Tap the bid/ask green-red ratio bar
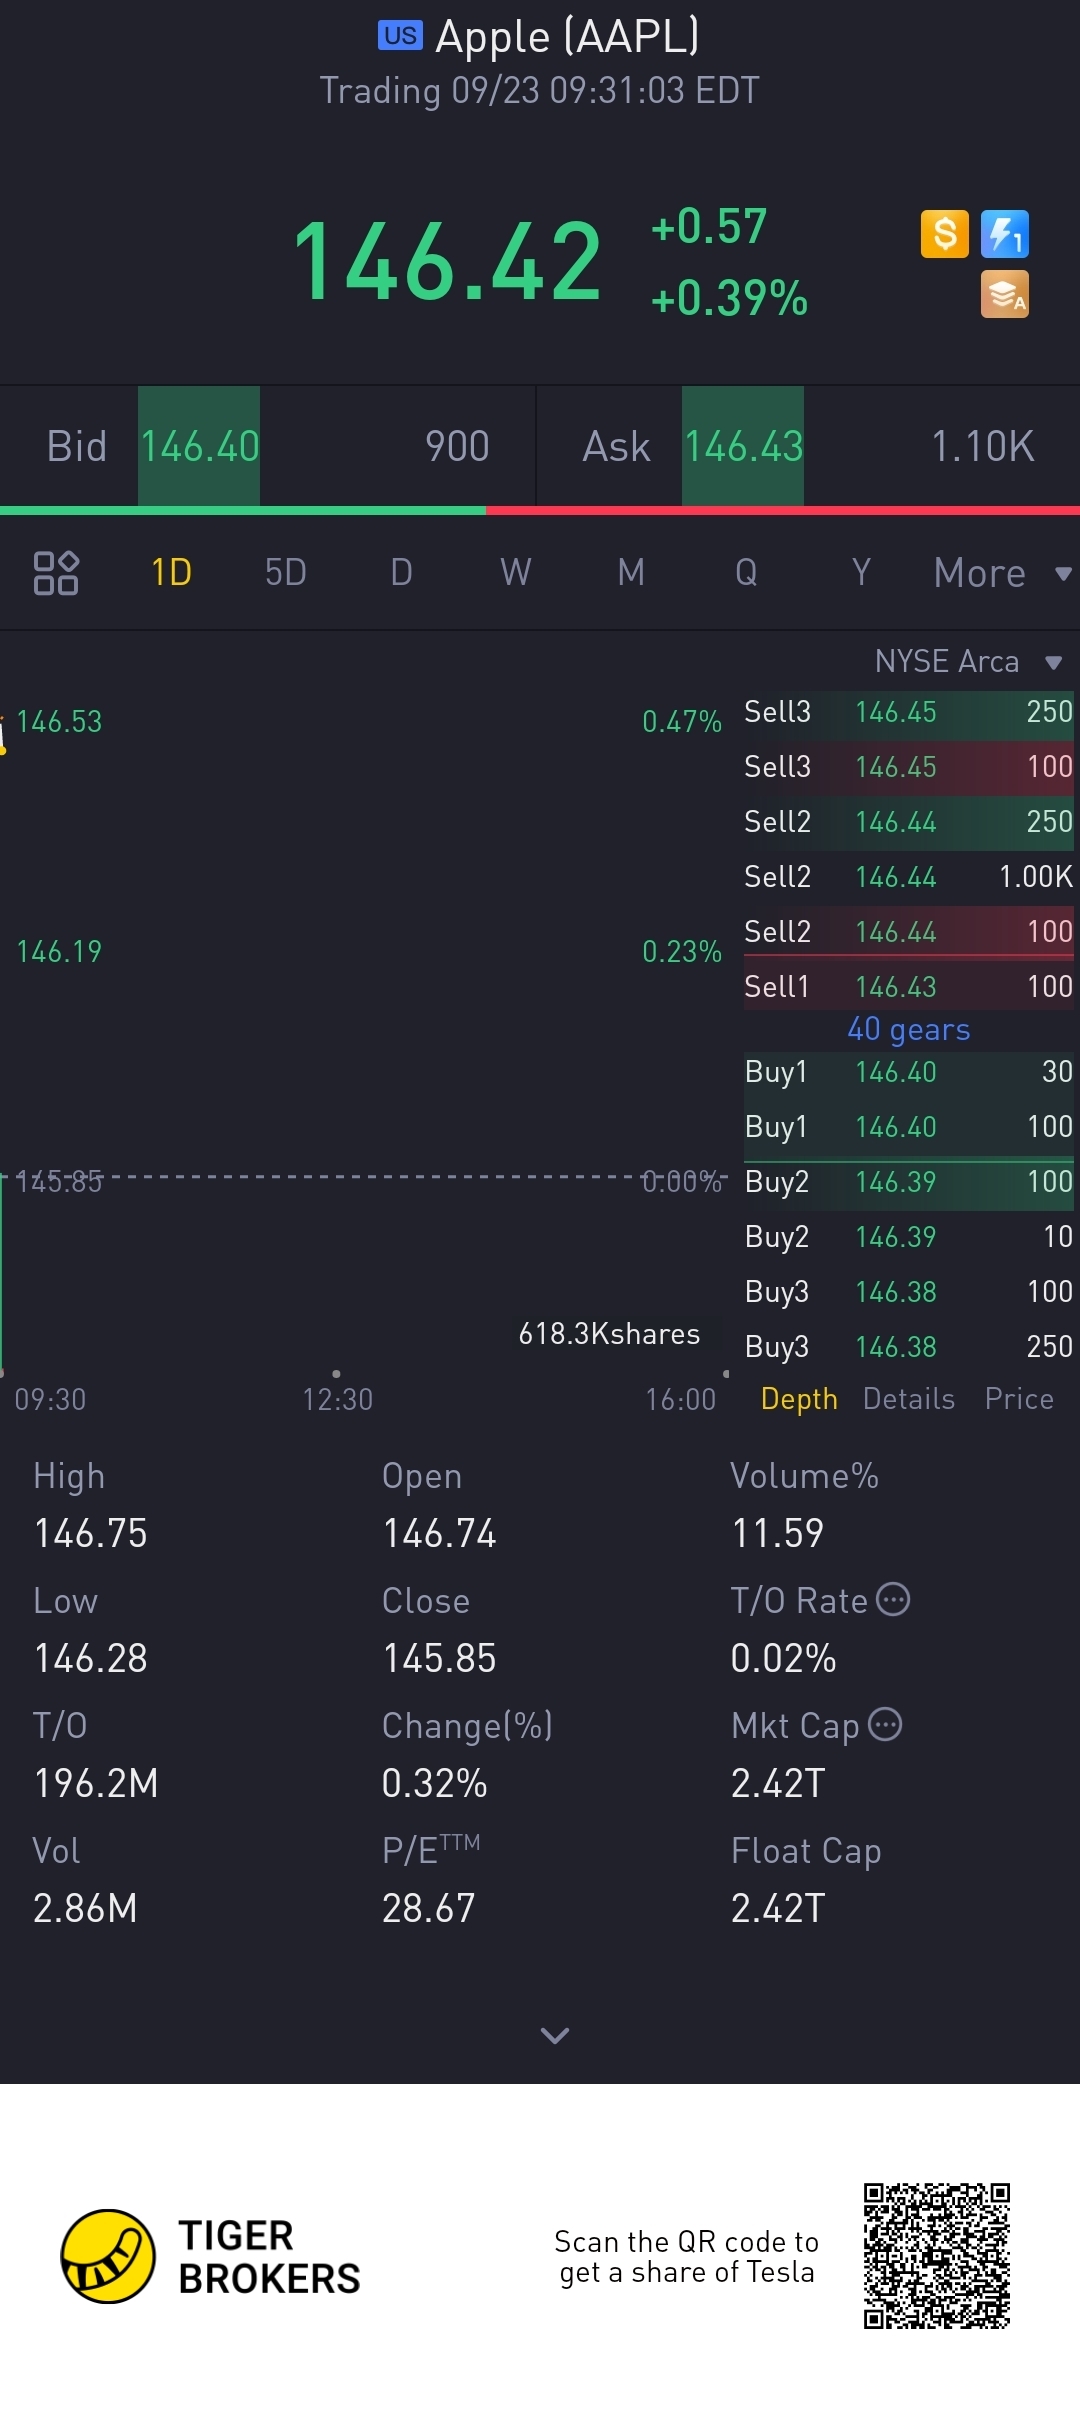The height and width of the screenshot is (2429, 1080). 540,511
